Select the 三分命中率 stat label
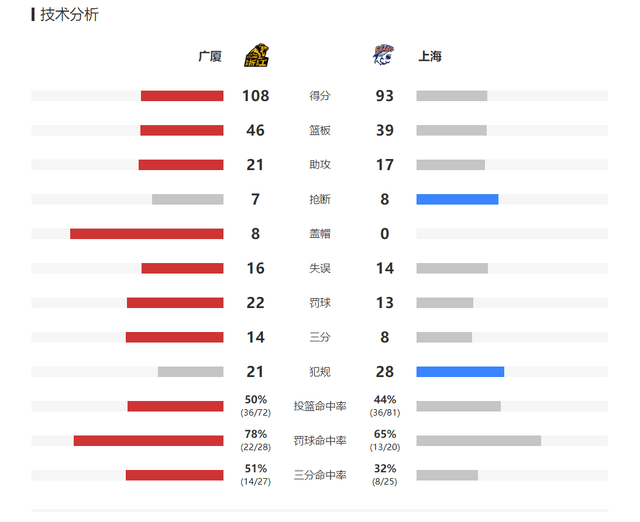This screenshot has width=640, height=522. coord(320,475)
